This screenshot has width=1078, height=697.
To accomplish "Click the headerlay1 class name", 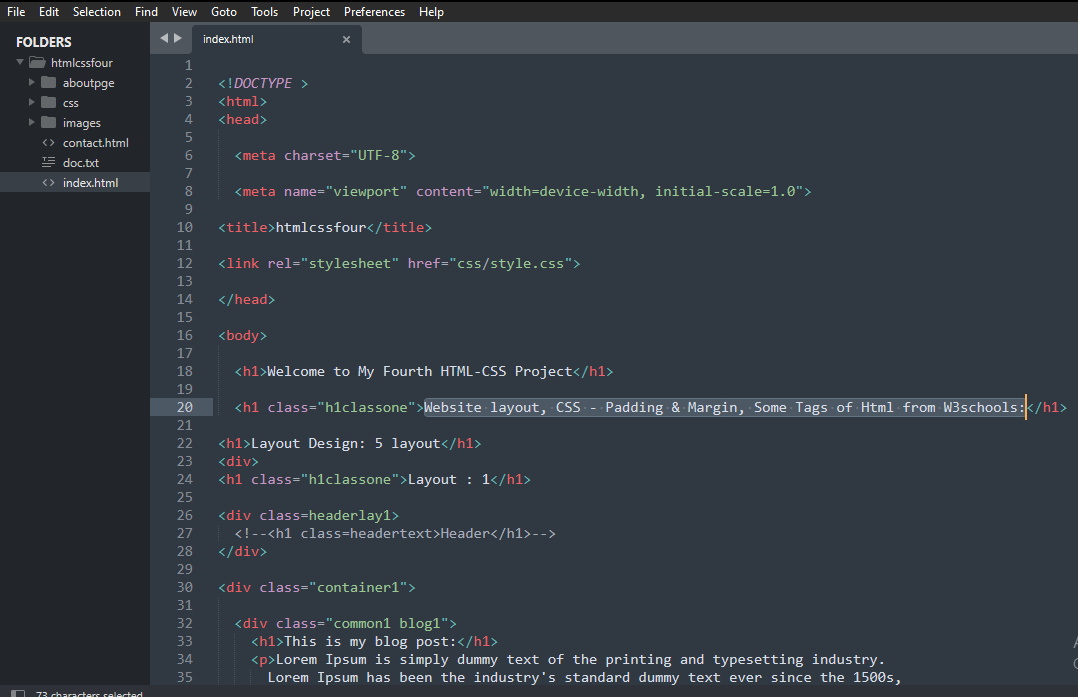I will tap(350, 516).
